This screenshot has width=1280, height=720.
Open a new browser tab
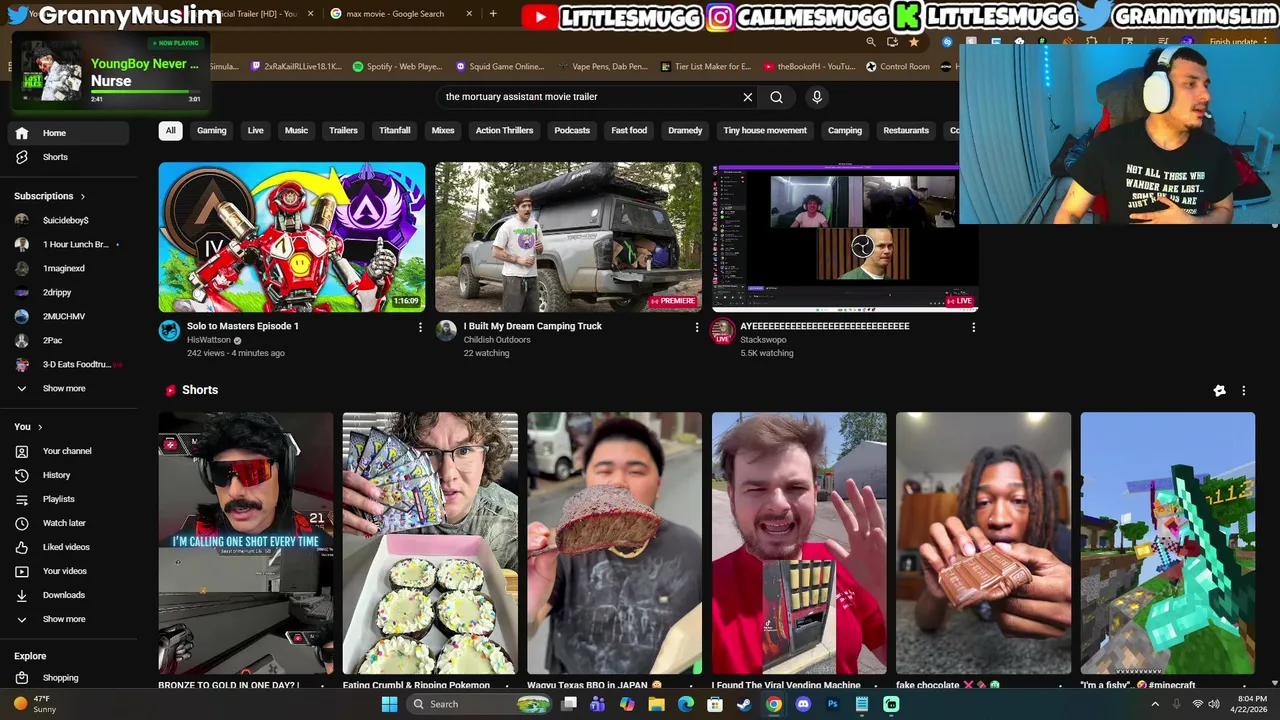coord(493,14)
